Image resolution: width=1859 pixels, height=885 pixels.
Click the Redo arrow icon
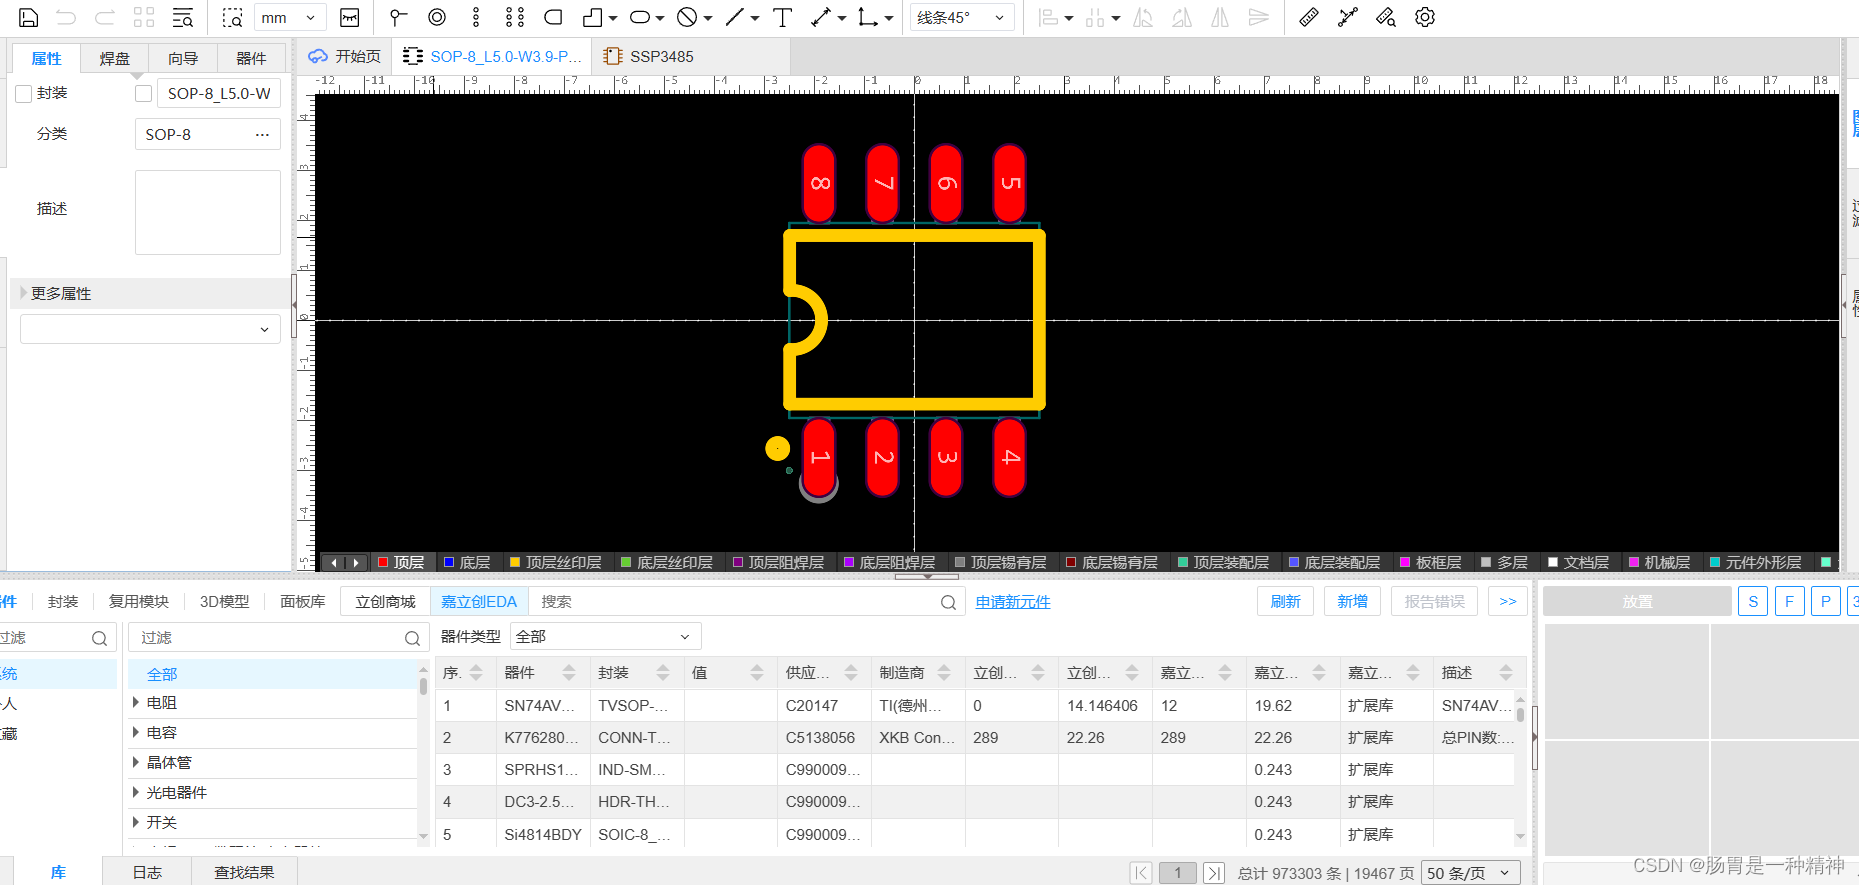[x=104, y=17]
